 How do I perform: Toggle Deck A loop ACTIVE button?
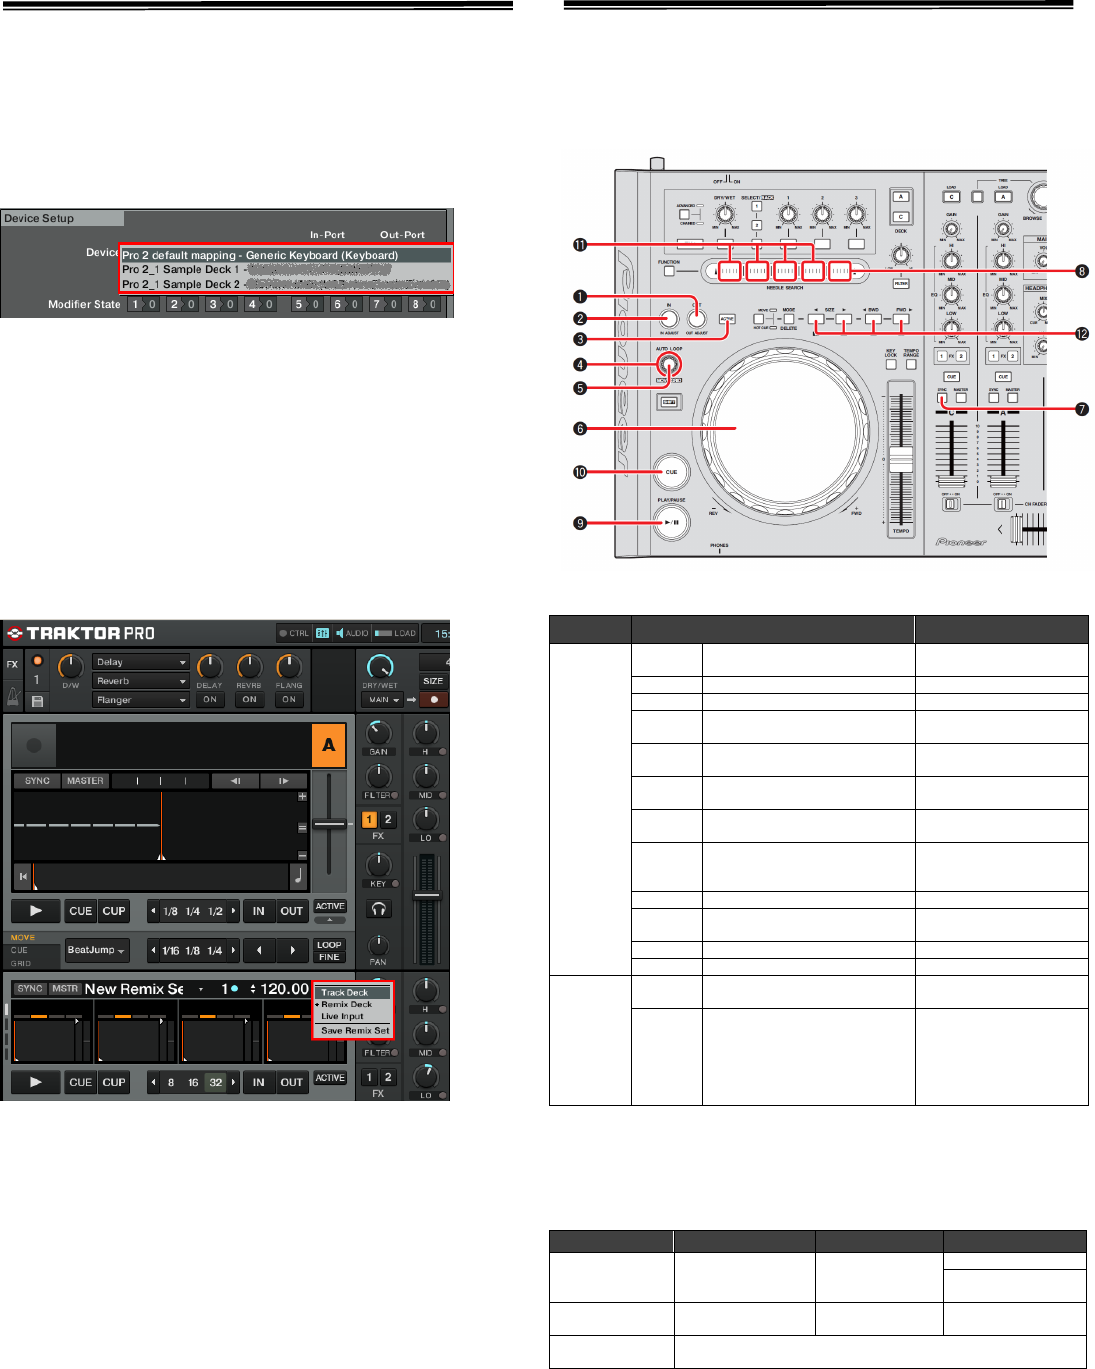coord(330,906)
